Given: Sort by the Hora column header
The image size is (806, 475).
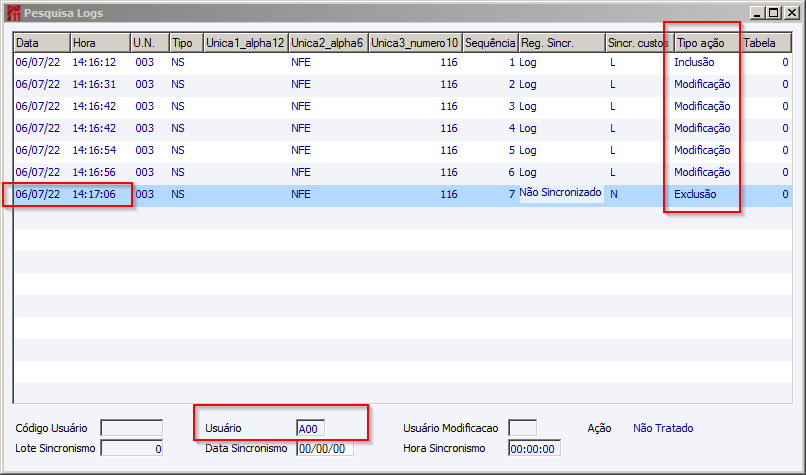Looking at the screenshot, I should [x=100, y=43].
